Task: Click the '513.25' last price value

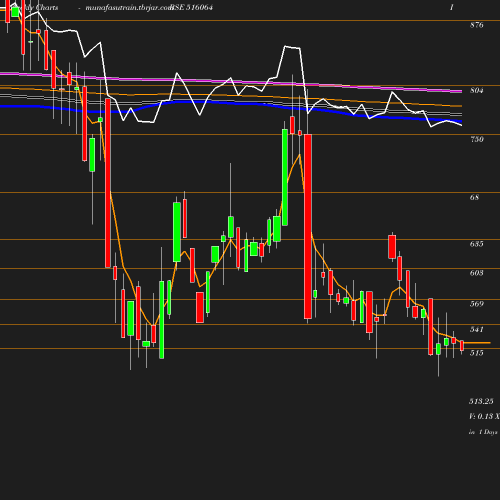Action: (x=481, y=401)
